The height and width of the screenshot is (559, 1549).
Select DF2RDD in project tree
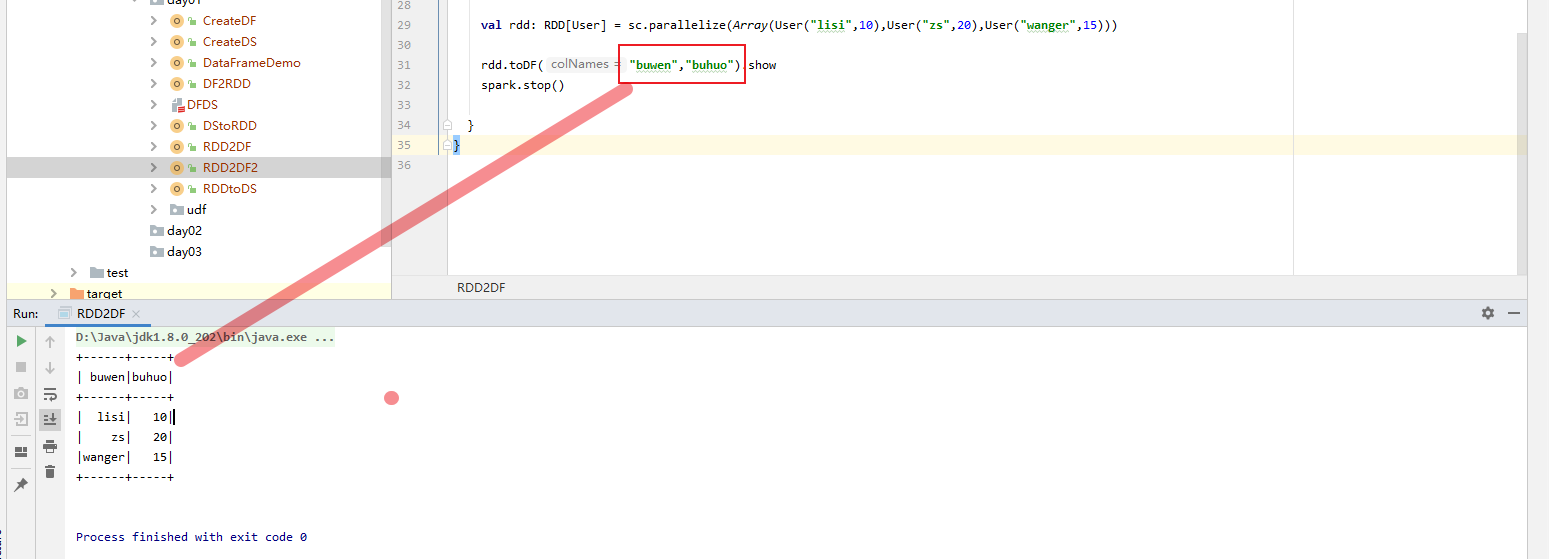pos(226,83)
